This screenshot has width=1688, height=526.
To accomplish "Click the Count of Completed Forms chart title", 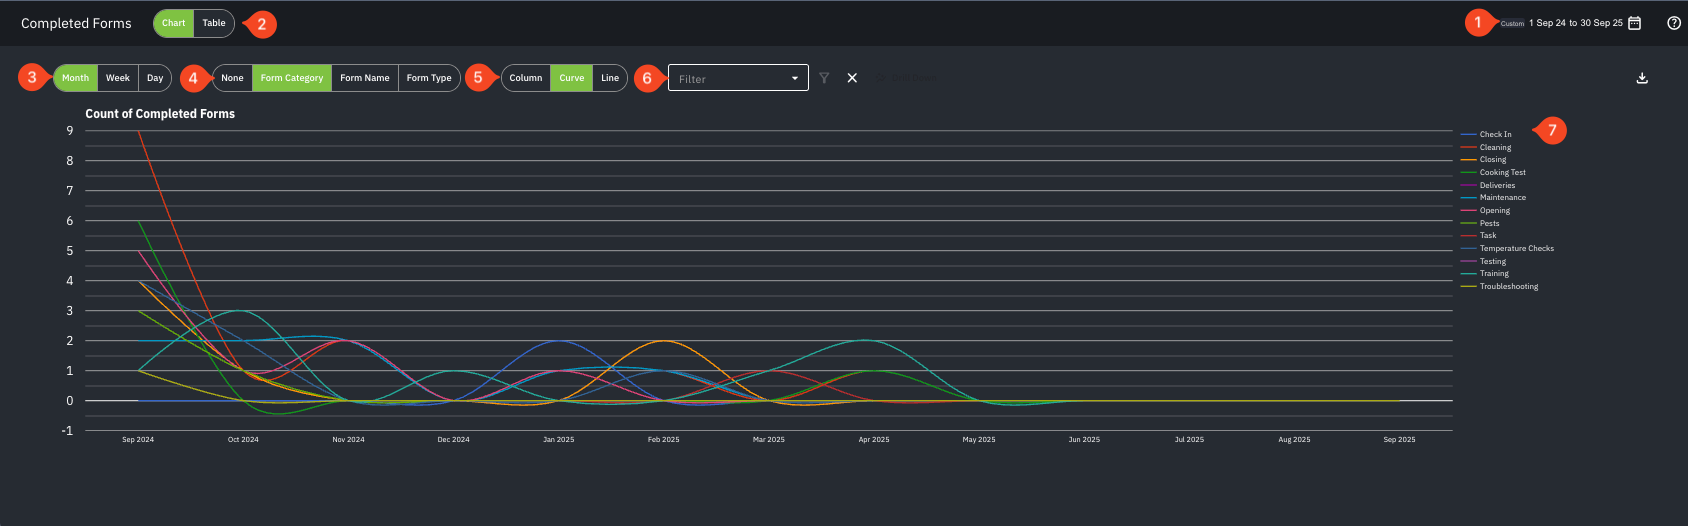I will coord(160,114).
